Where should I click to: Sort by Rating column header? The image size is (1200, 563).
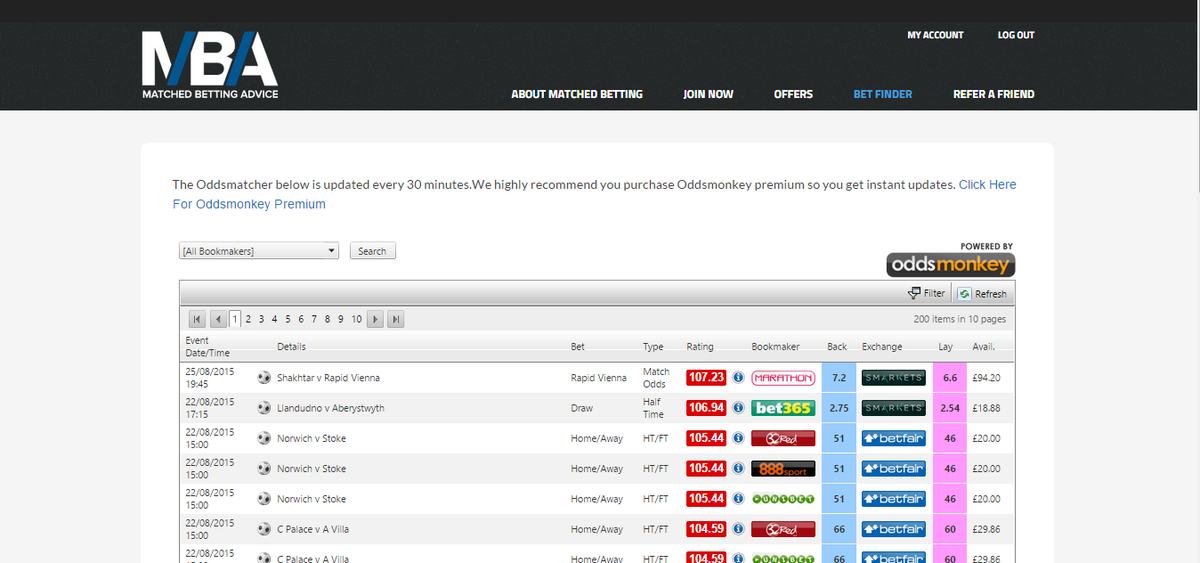tap(700, 347)
